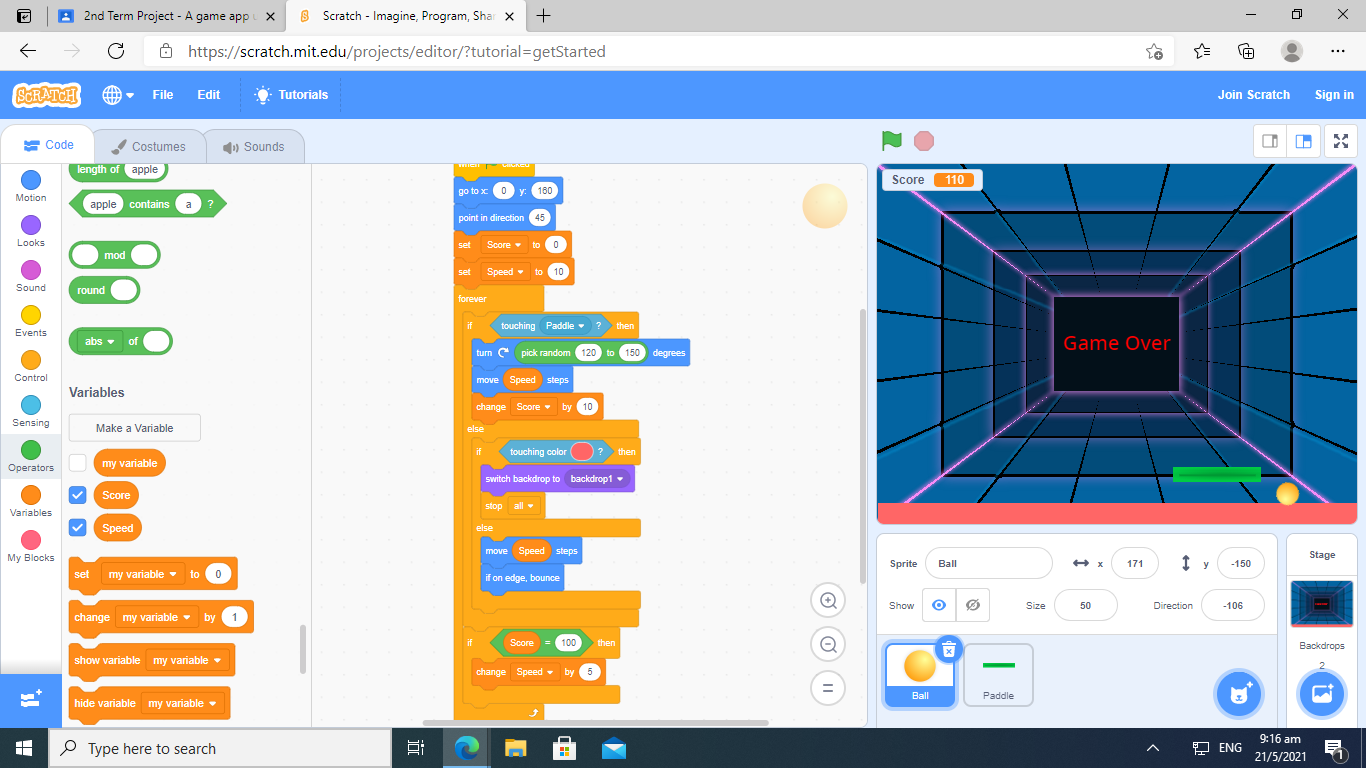Enable the my variable checkbox
Screen dimensions: 1366x768
(78, 463)
